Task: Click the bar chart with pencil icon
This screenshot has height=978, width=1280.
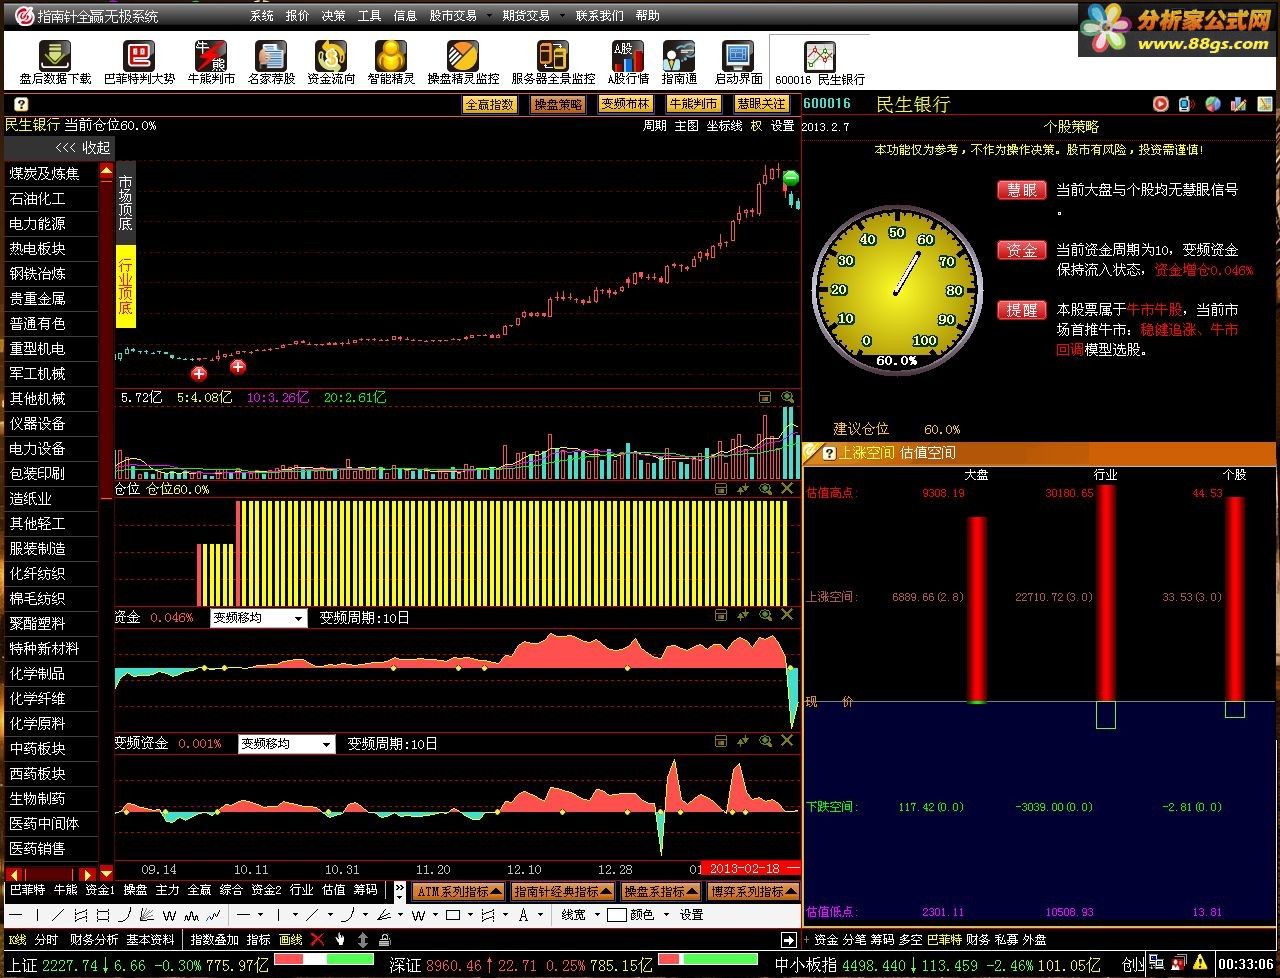Action: (x=1239, y=103)
